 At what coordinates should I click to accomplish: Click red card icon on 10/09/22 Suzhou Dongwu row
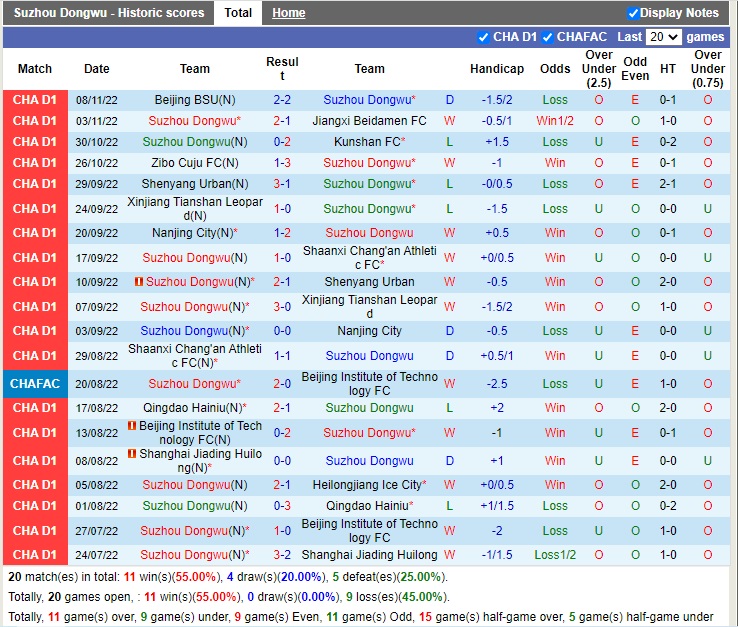point(139,281)
